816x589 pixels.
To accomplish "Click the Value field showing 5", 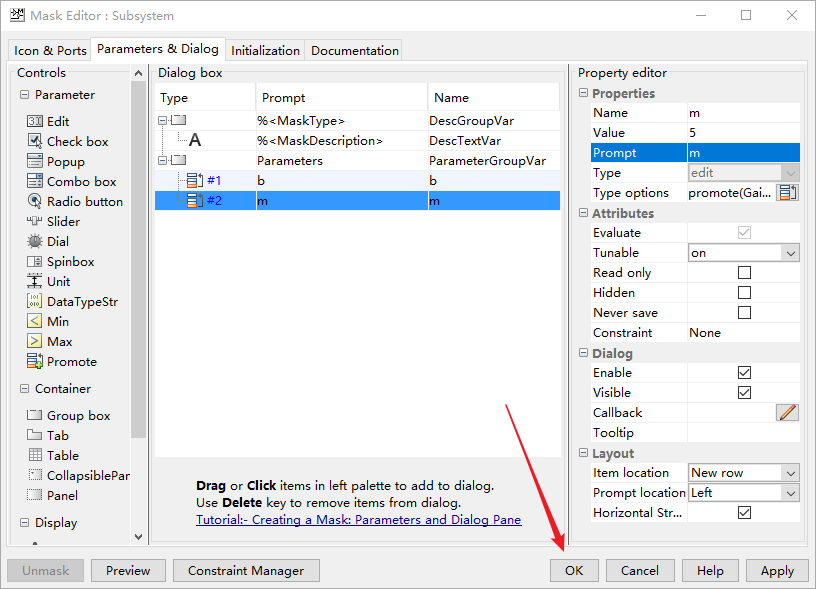I will [x=743, y=133].
